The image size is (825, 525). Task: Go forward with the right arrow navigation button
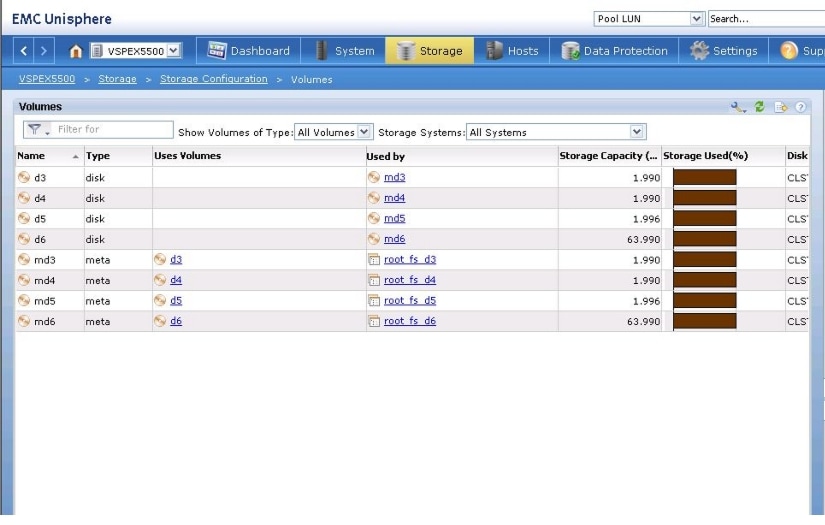44,51
